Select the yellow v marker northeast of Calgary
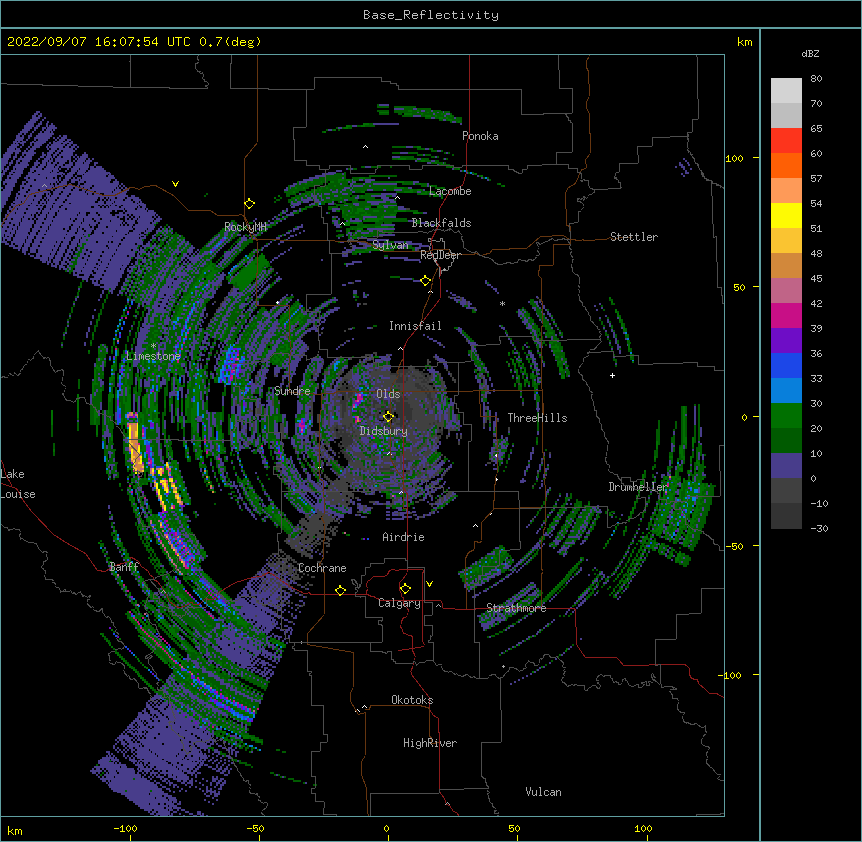The image size is (862, 842). pos(429,584)
